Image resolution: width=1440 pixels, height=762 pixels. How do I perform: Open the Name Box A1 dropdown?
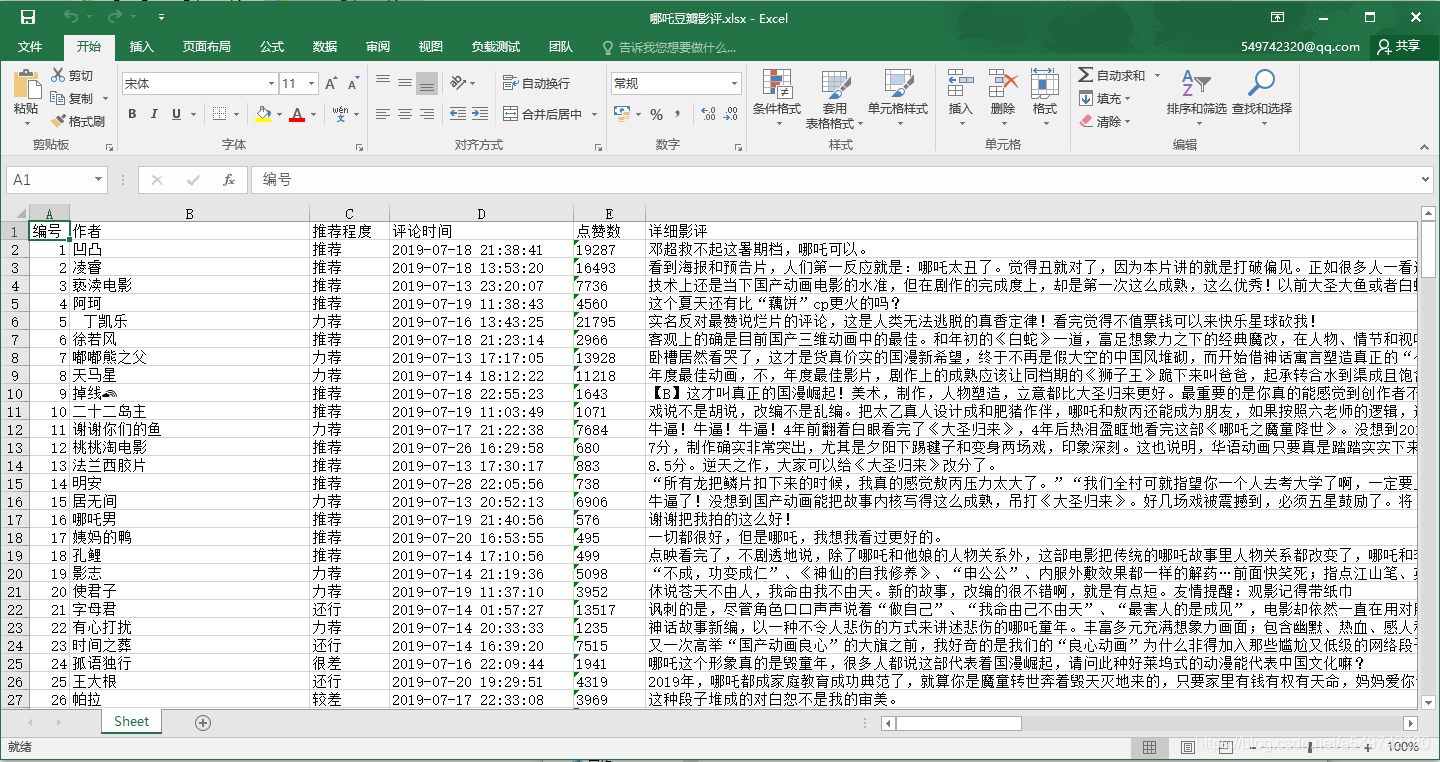click(98, 180)
